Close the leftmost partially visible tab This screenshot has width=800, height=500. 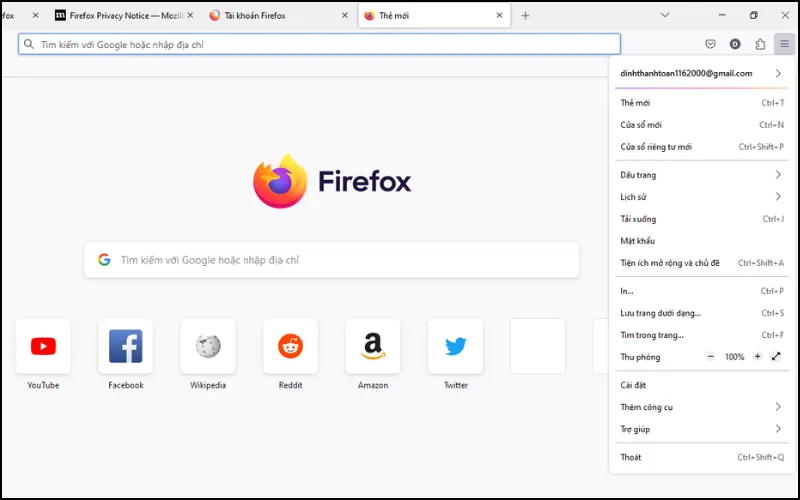35,15
